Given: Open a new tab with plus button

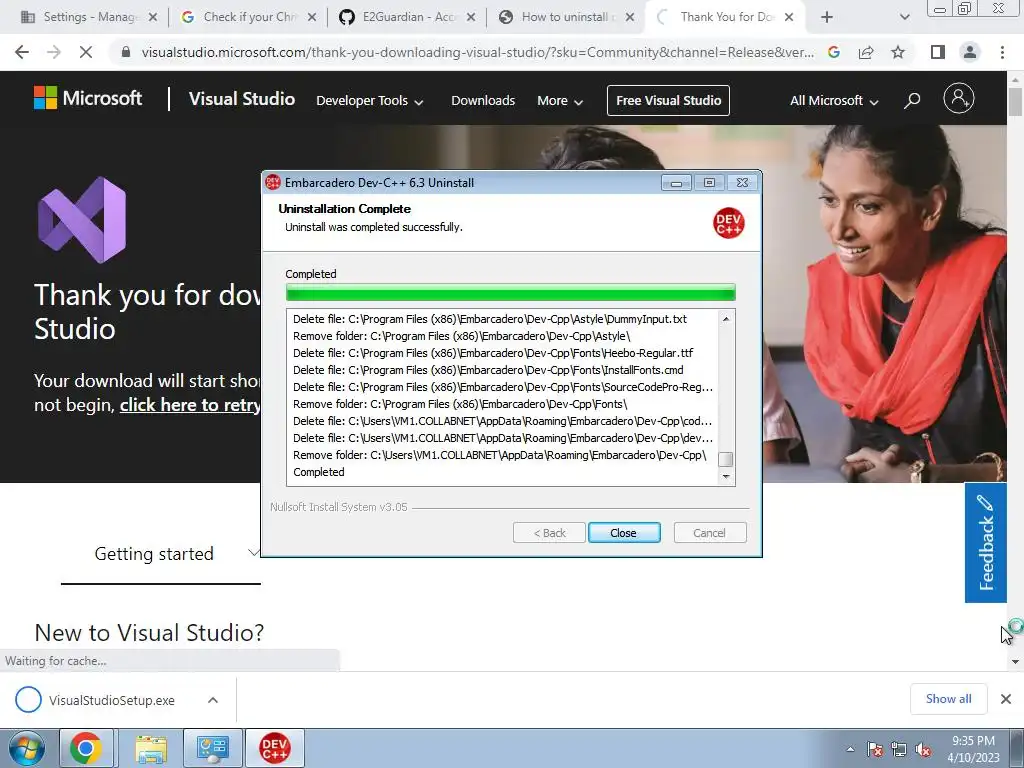Looking at the screenshot, I should click(827, 17).
